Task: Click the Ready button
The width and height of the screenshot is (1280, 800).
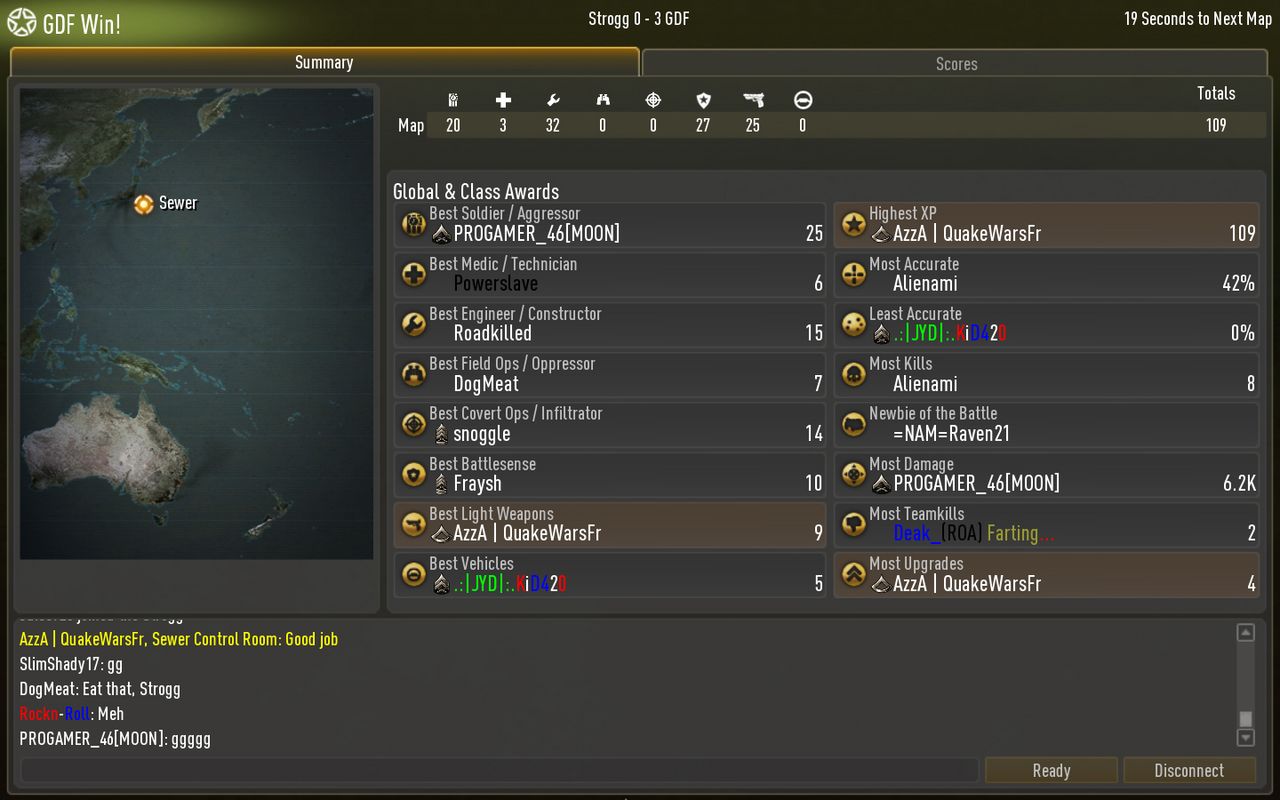Action: pos(1051,770)
